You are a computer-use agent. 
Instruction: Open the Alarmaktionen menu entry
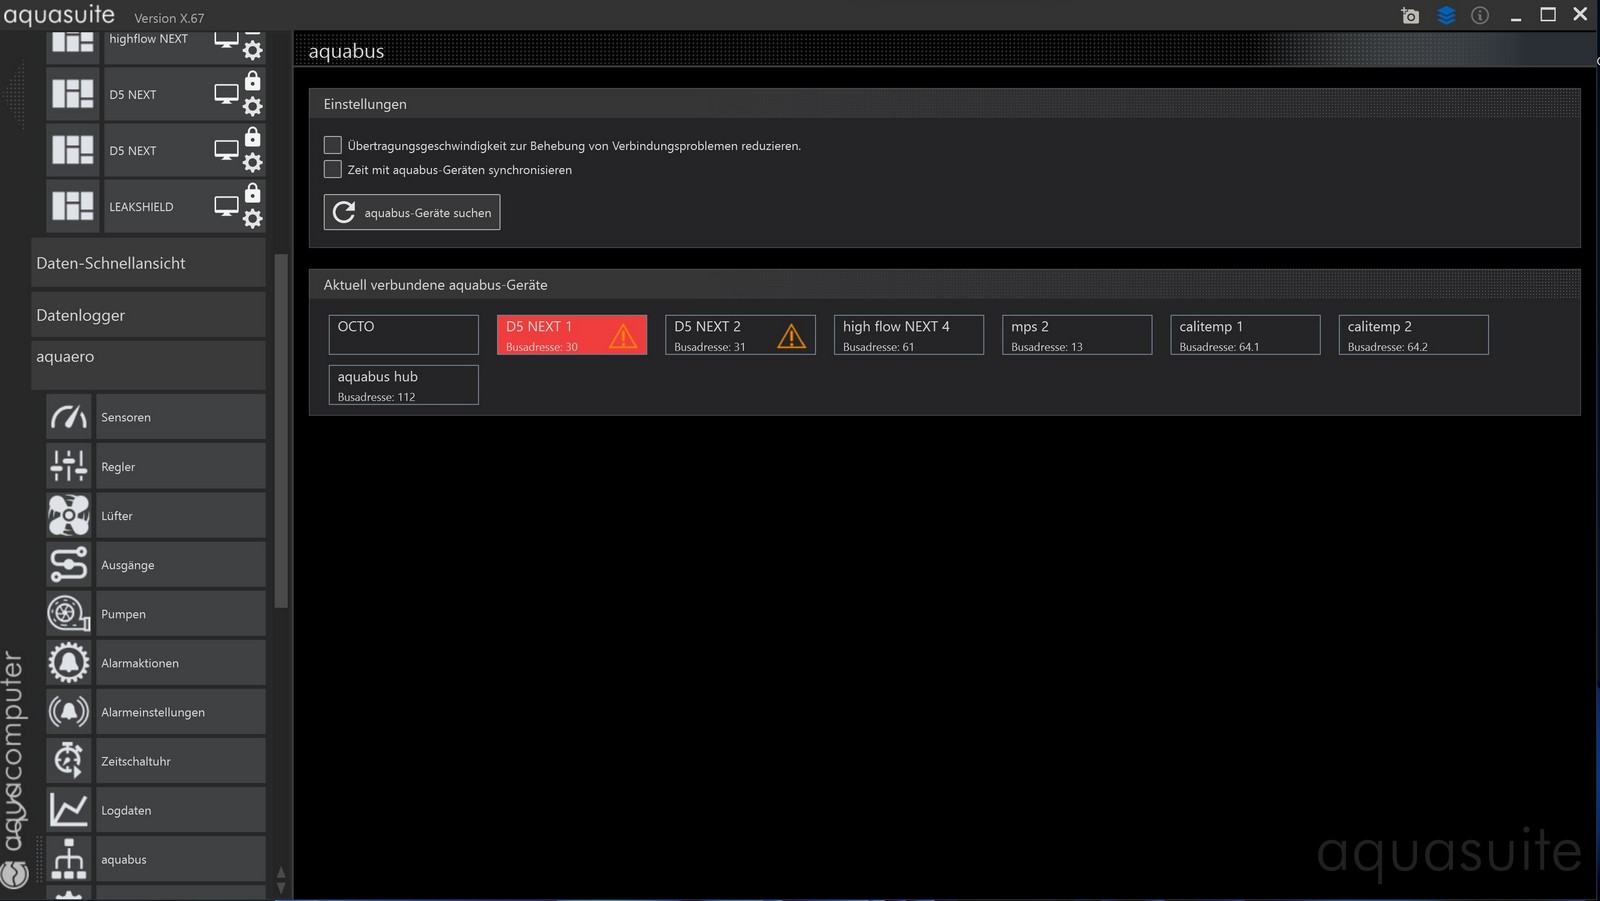pos(181,662)
